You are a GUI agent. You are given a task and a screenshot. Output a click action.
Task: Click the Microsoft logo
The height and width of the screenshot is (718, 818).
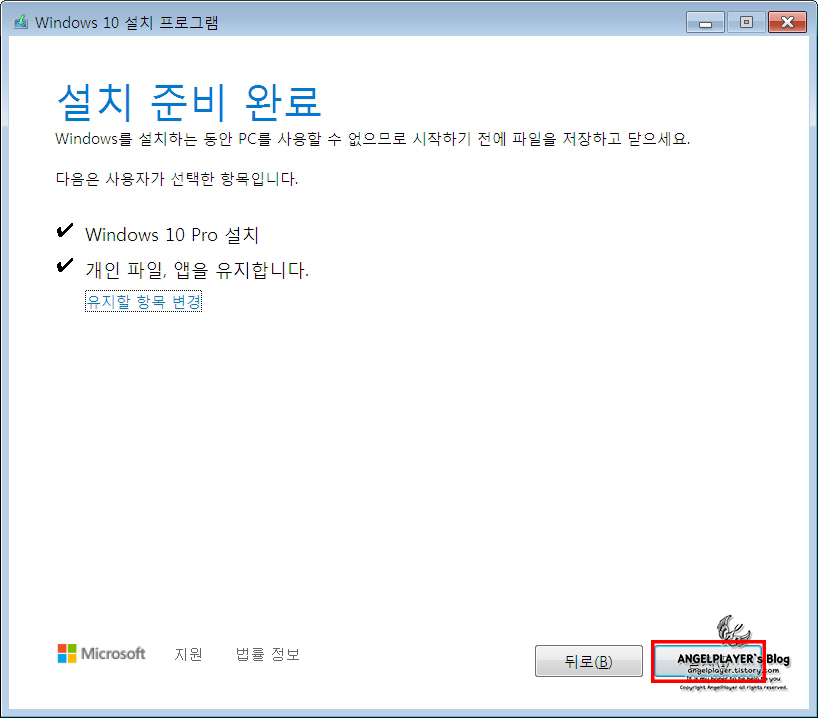pyautogui.click(x=101, y=653)
